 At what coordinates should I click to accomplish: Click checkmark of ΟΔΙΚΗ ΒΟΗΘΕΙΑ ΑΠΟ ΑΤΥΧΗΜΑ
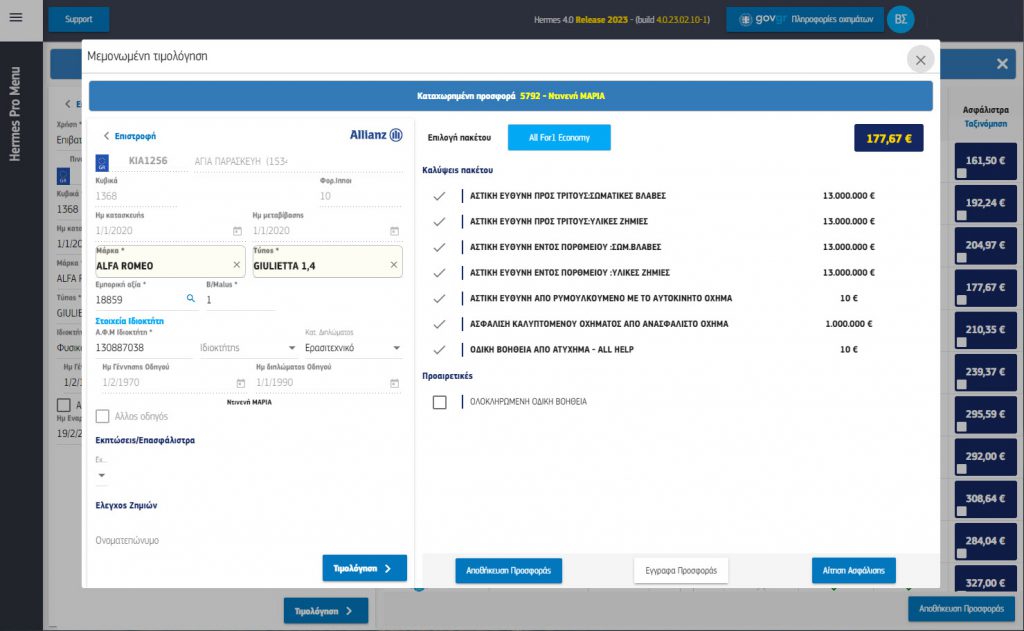pyautogui.click(x=440, y=349)
